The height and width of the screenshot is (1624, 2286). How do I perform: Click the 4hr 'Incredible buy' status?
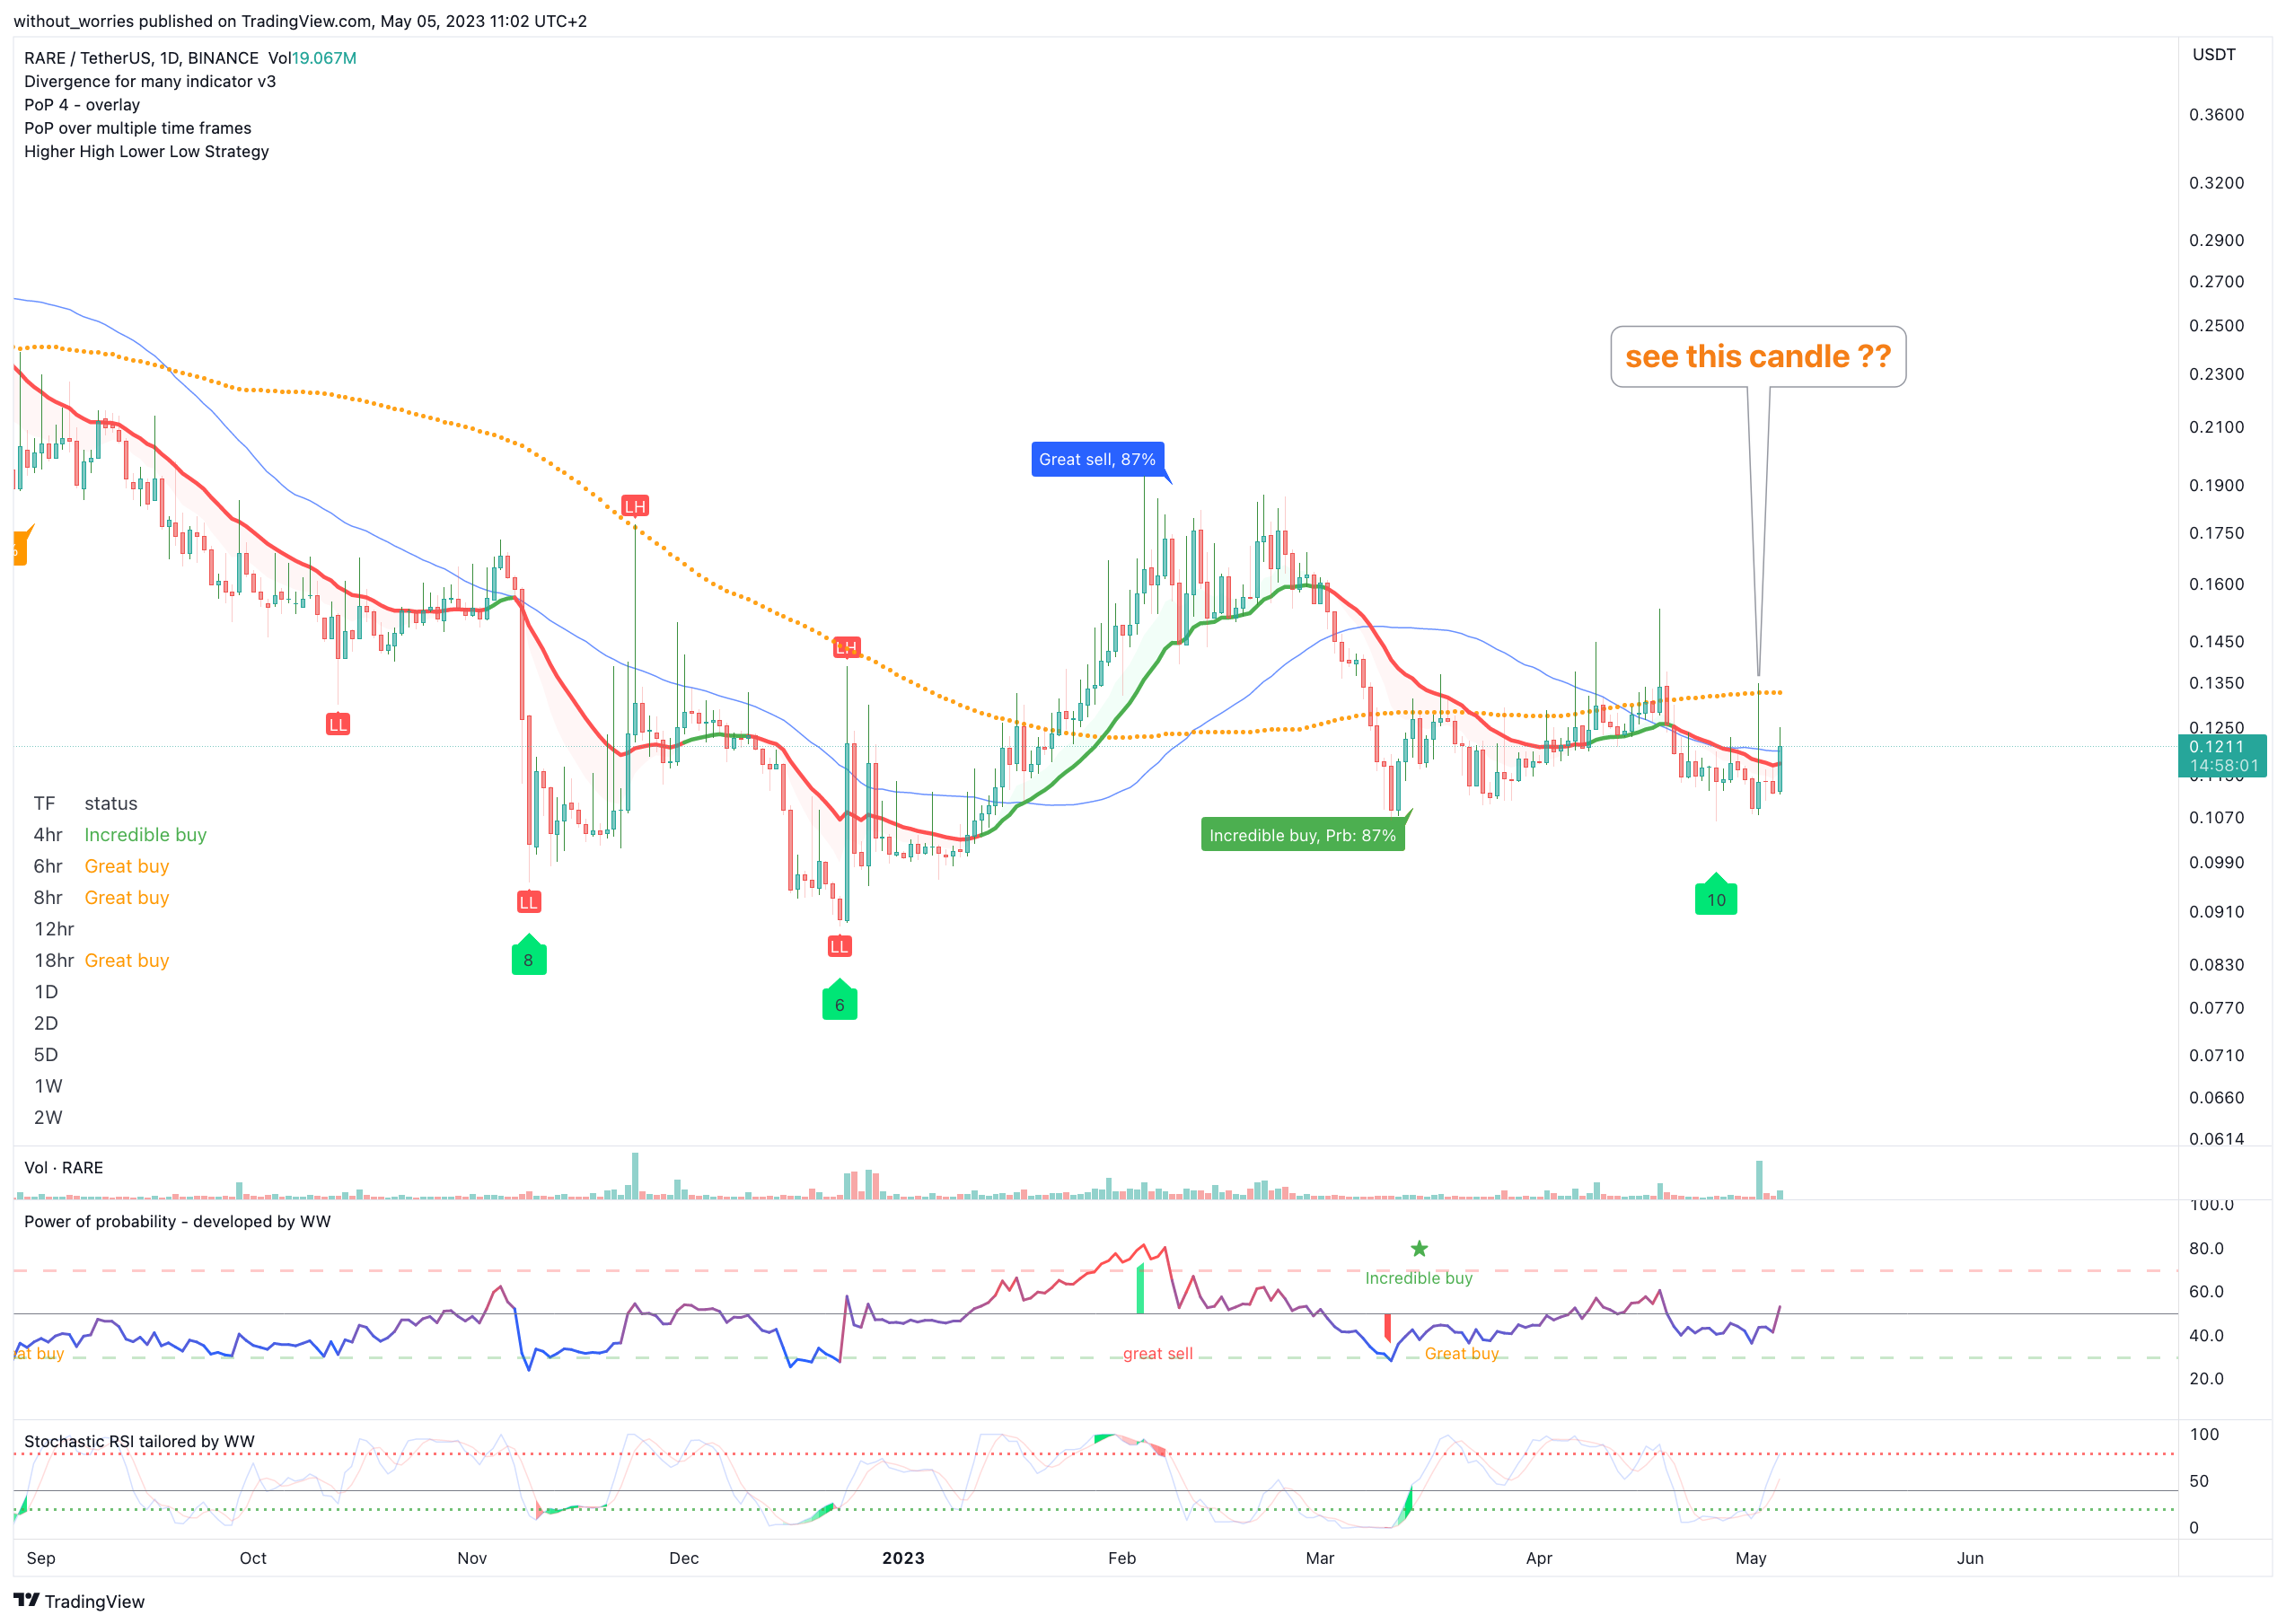145,834
